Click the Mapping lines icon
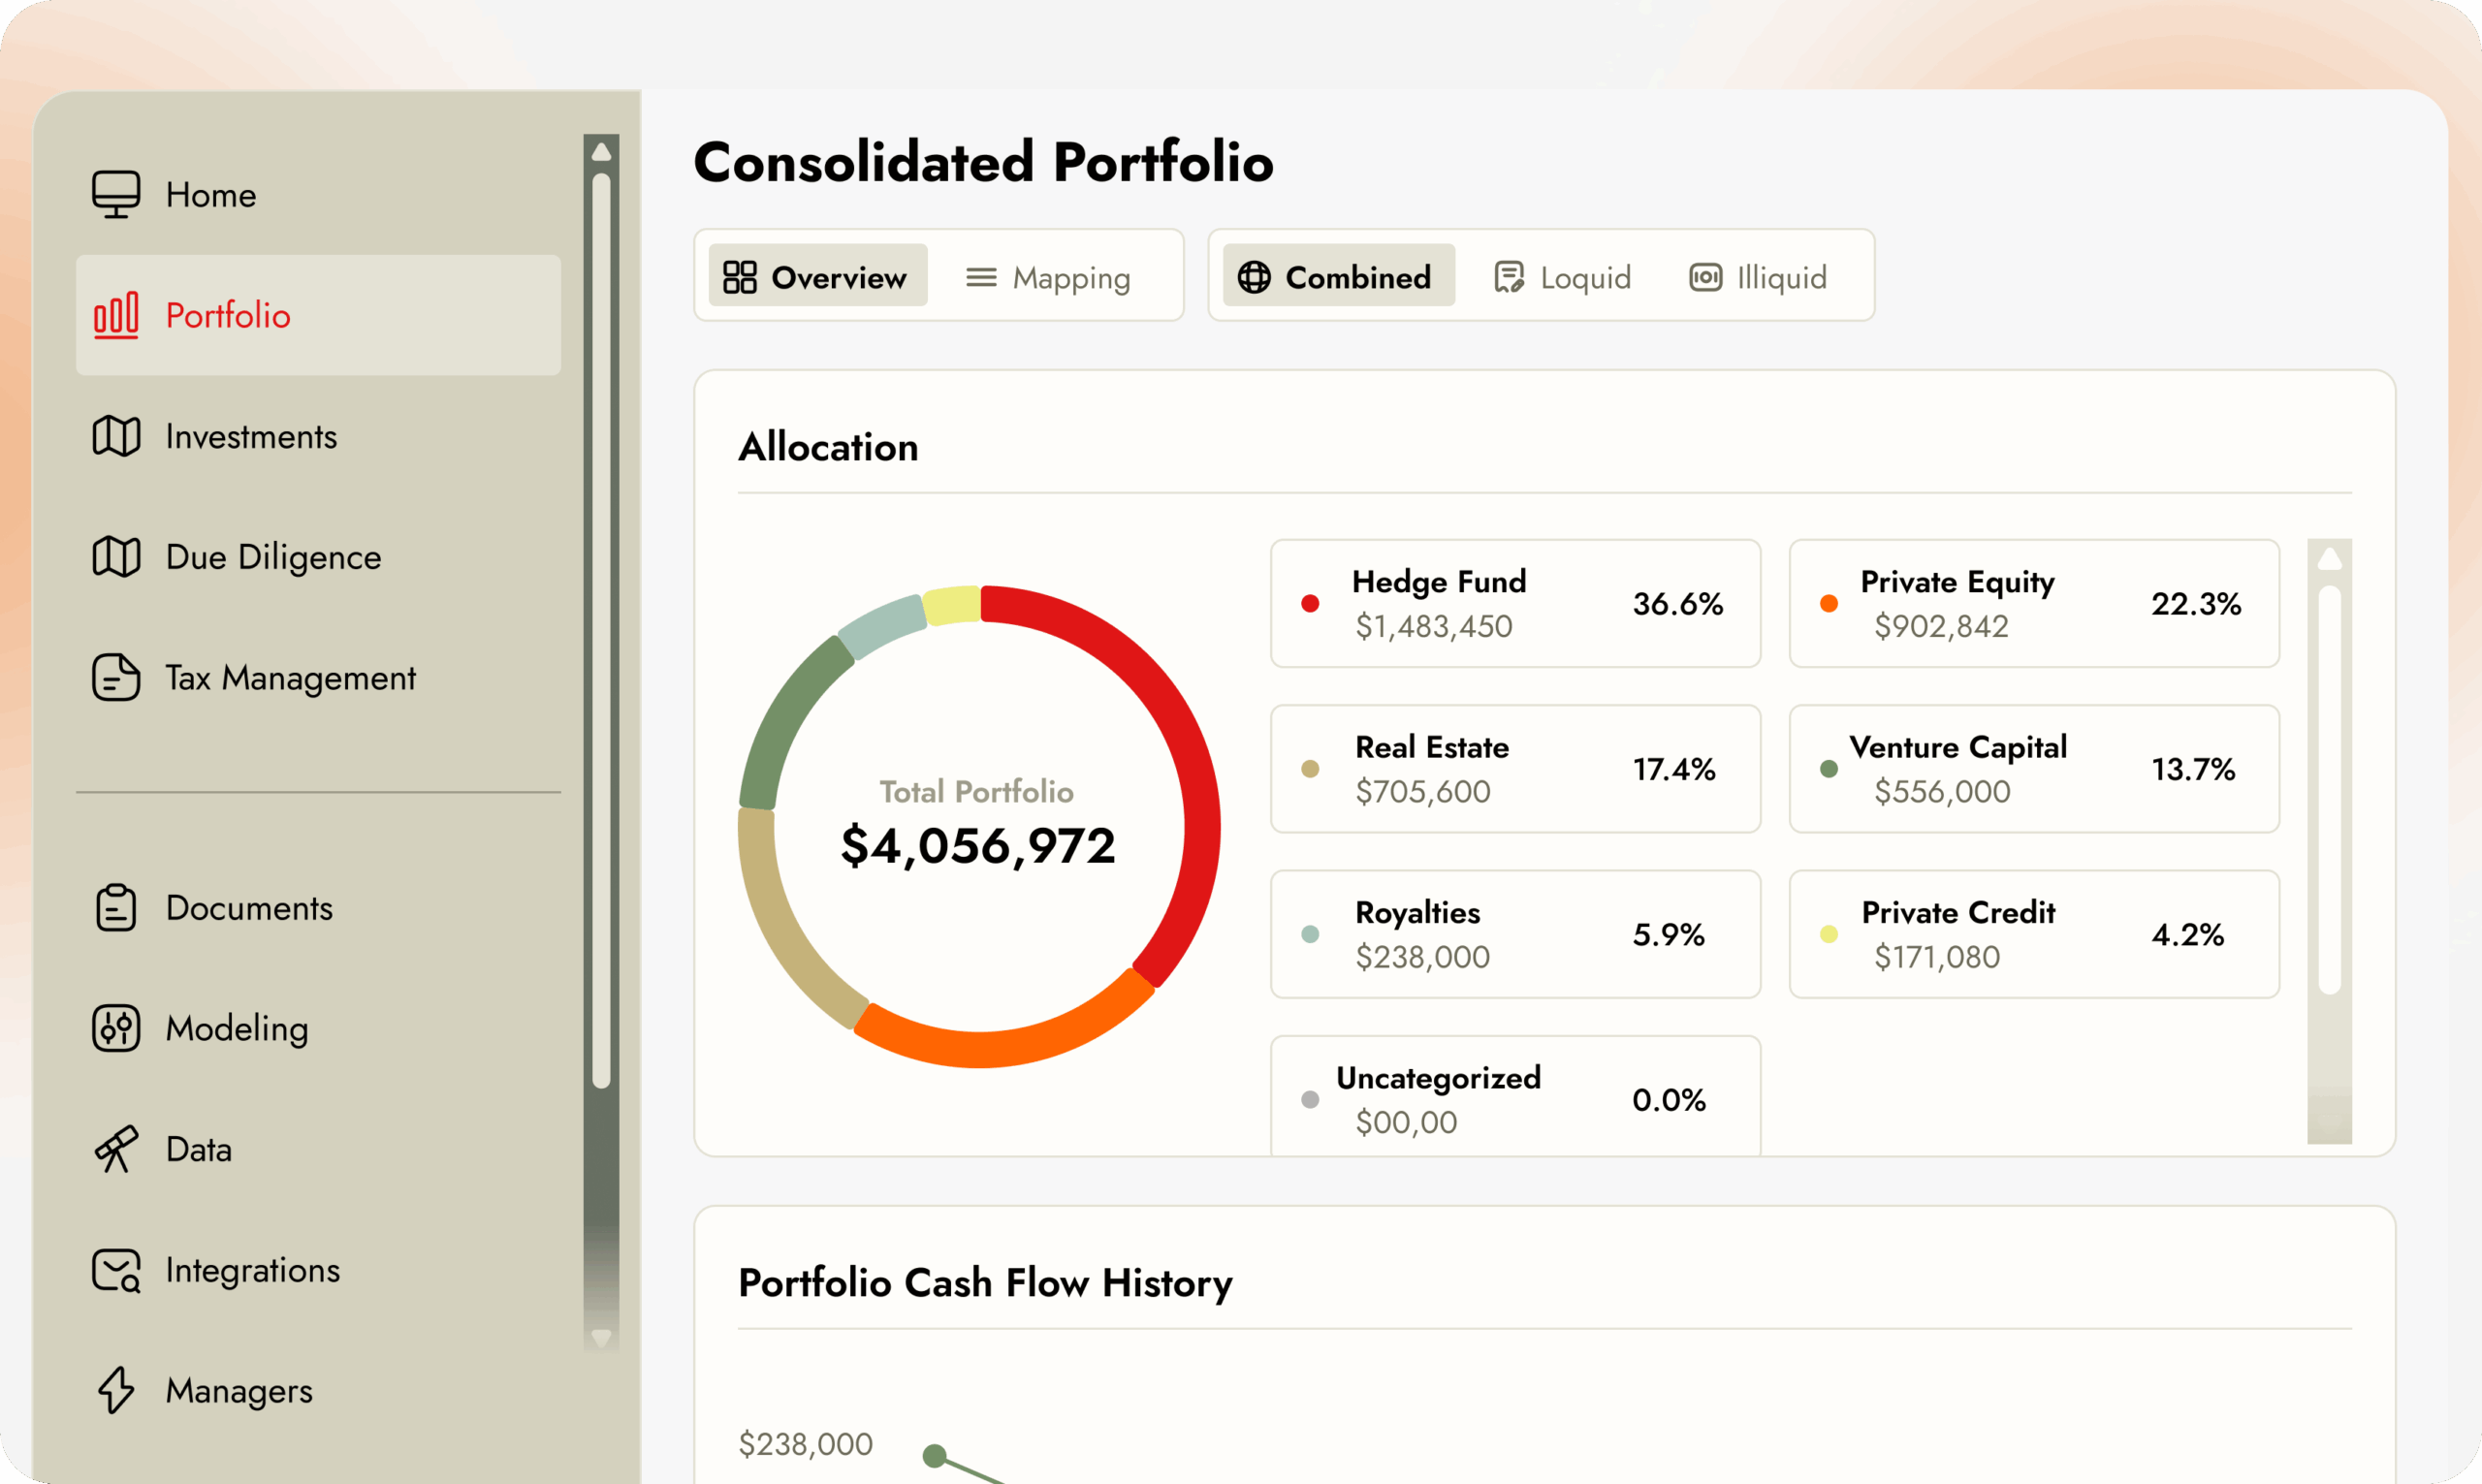 (x=981, y=277)
